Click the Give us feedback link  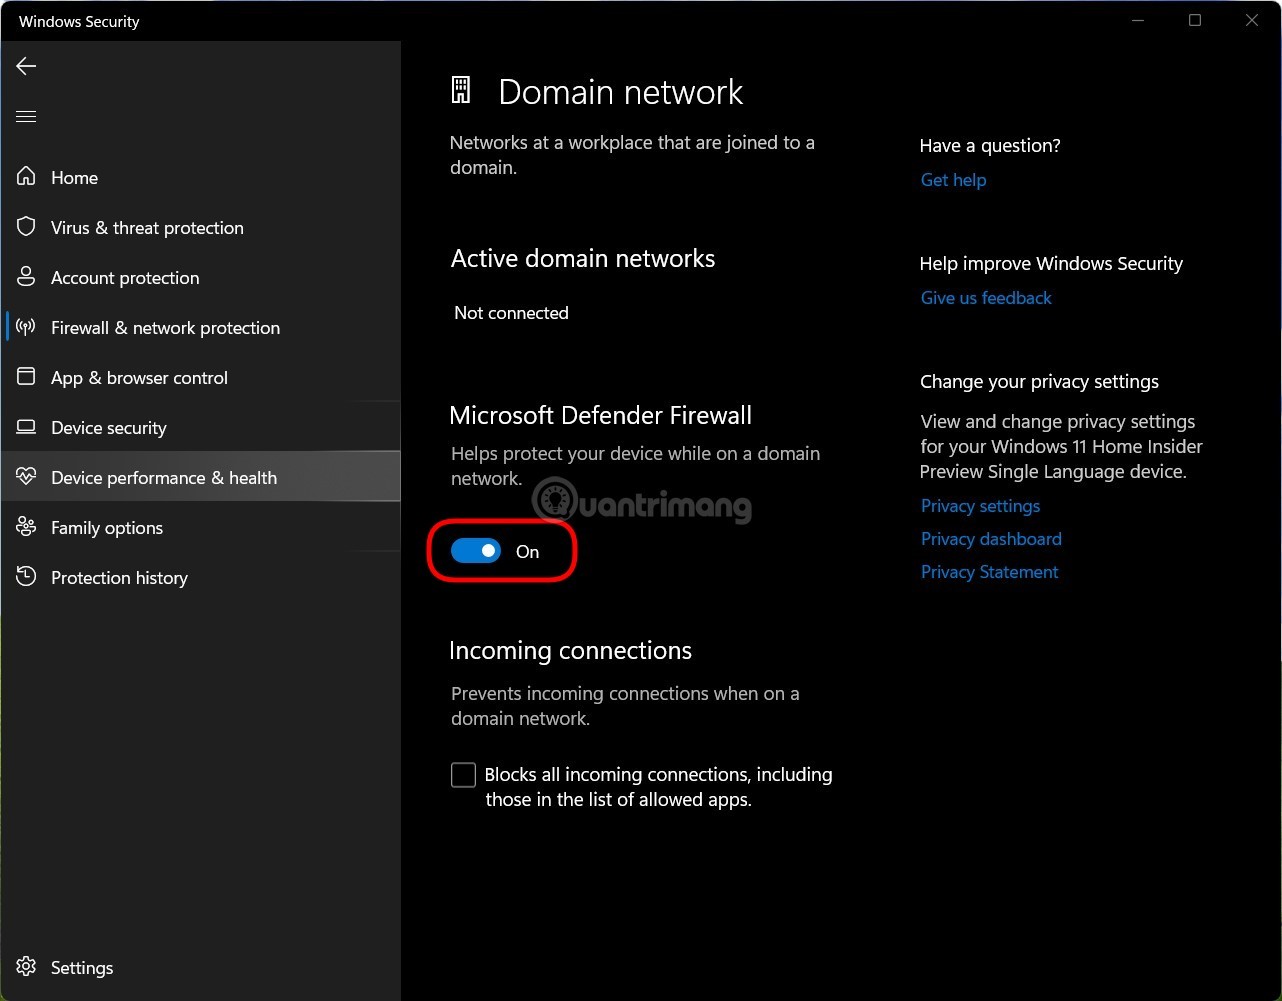point(986,298)
